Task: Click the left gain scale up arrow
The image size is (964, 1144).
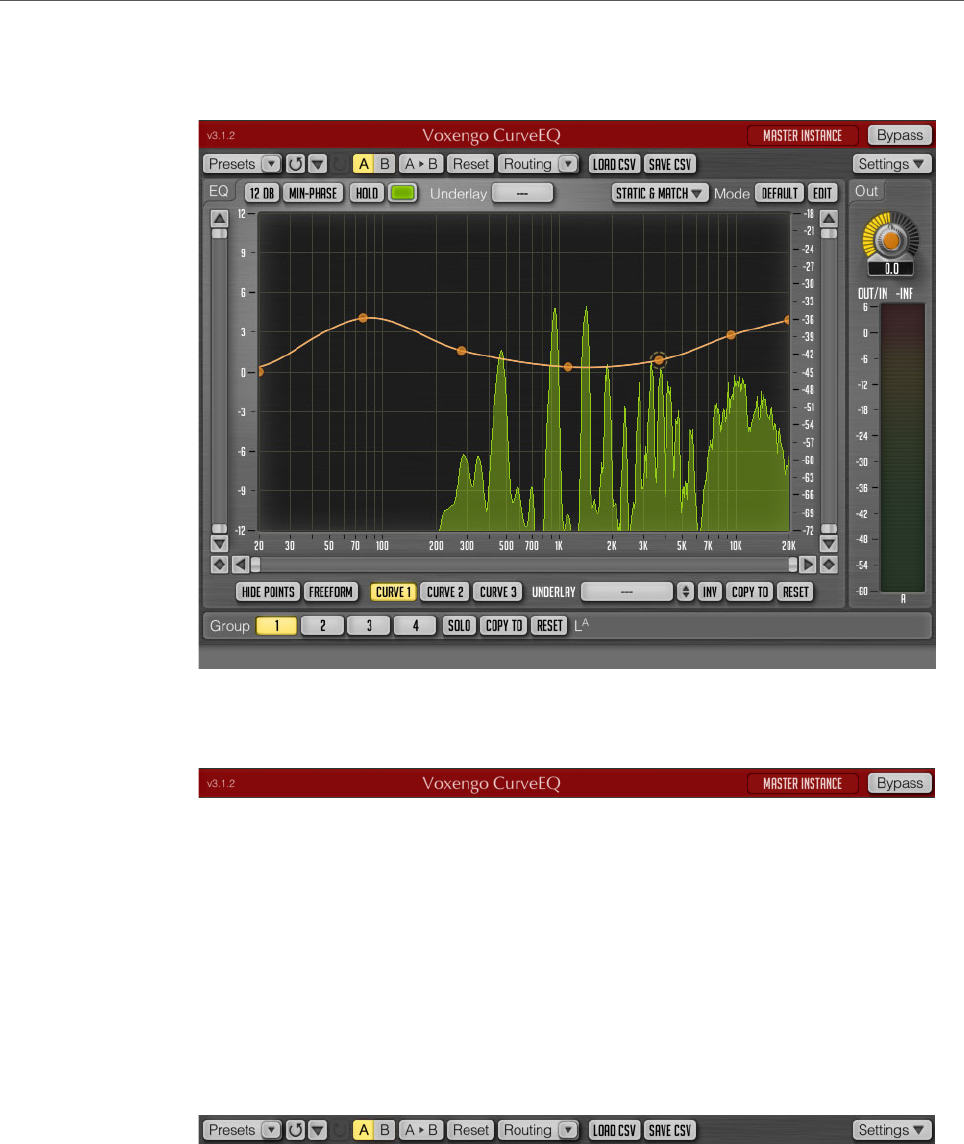Action: coord(219,218)
